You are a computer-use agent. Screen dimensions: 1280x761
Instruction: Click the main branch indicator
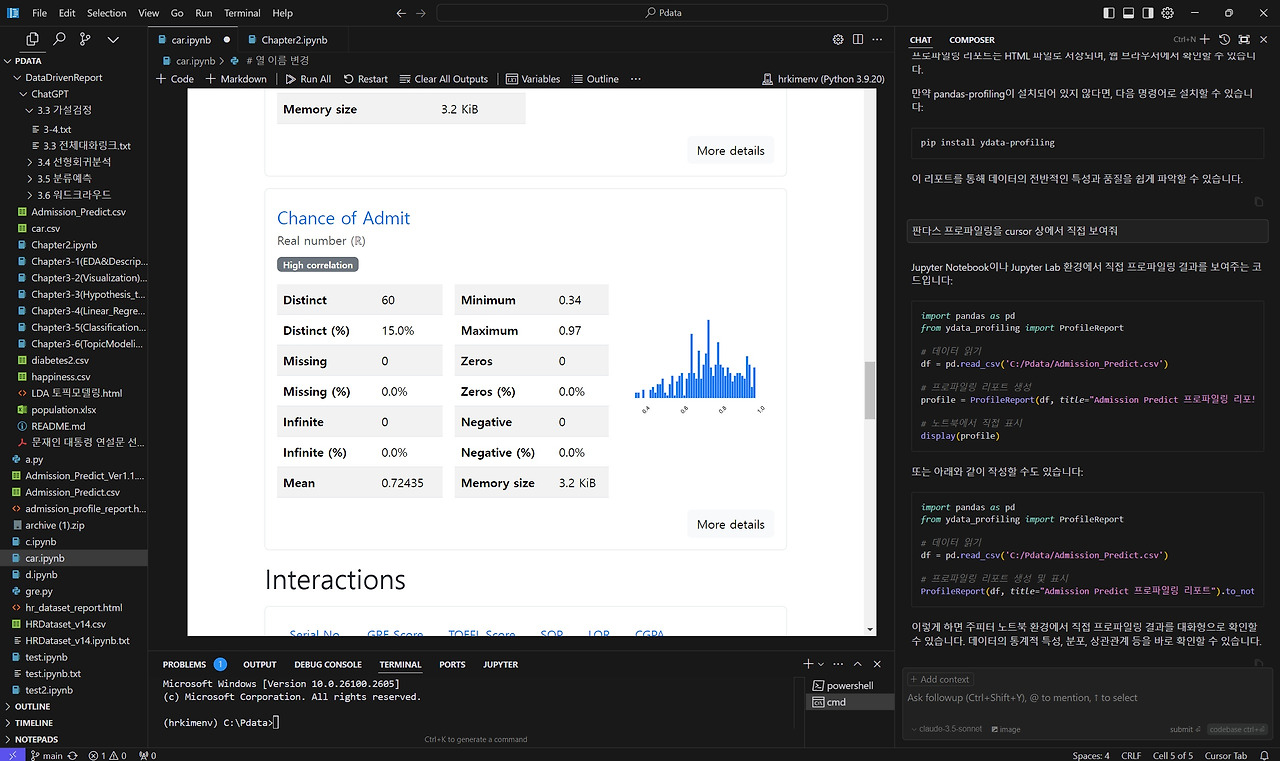coord(47,755)
